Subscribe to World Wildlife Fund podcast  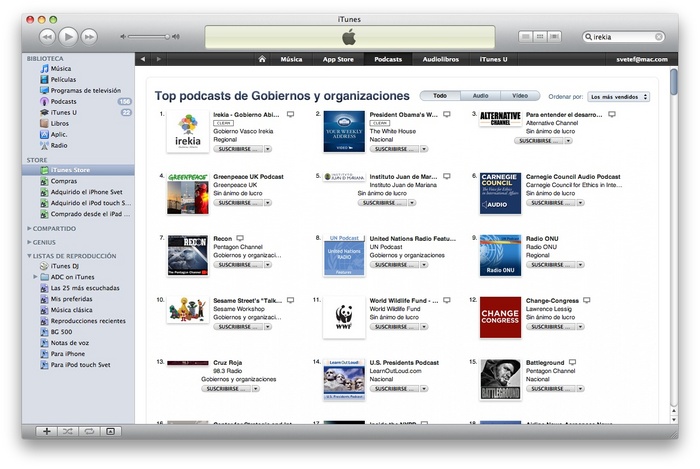394,327
